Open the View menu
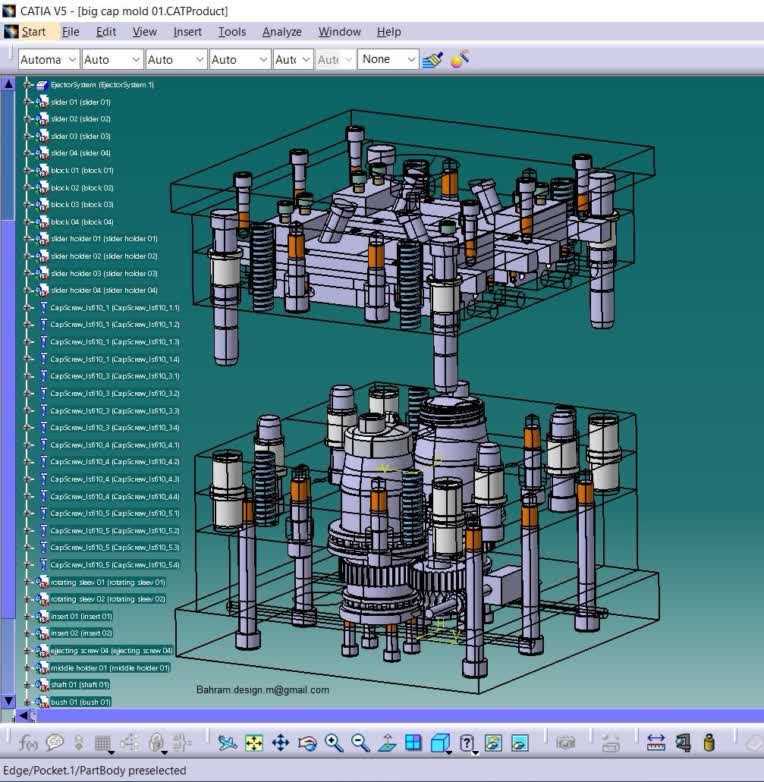This screenshot has width=764, height=782. (x=145, y=32)
